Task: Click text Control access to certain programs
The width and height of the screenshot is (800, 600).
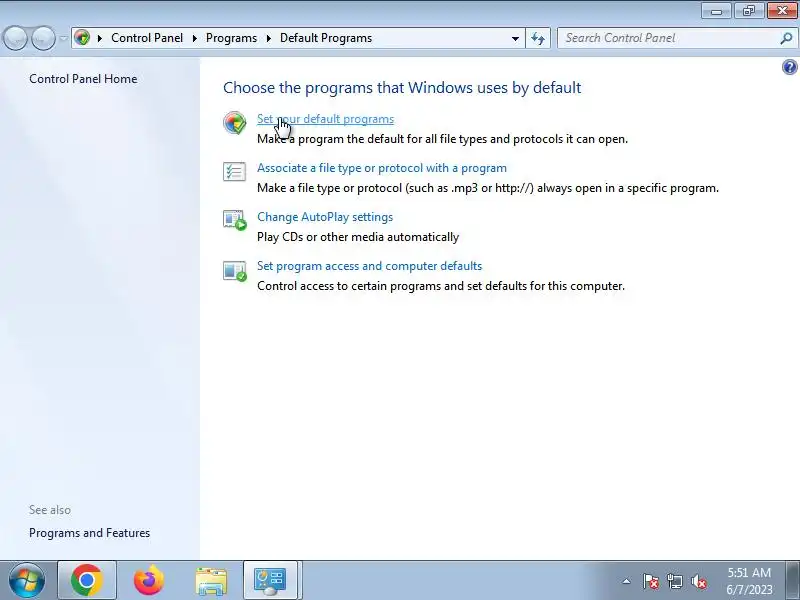Action: (441, 286)
